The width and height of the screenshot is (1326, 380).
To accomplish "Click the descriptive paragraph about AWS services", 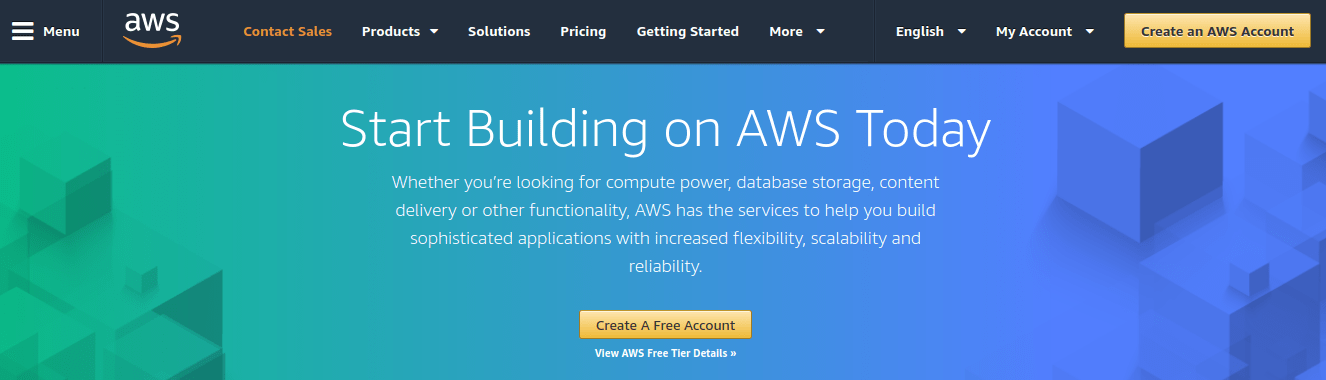I will point(665,225).
